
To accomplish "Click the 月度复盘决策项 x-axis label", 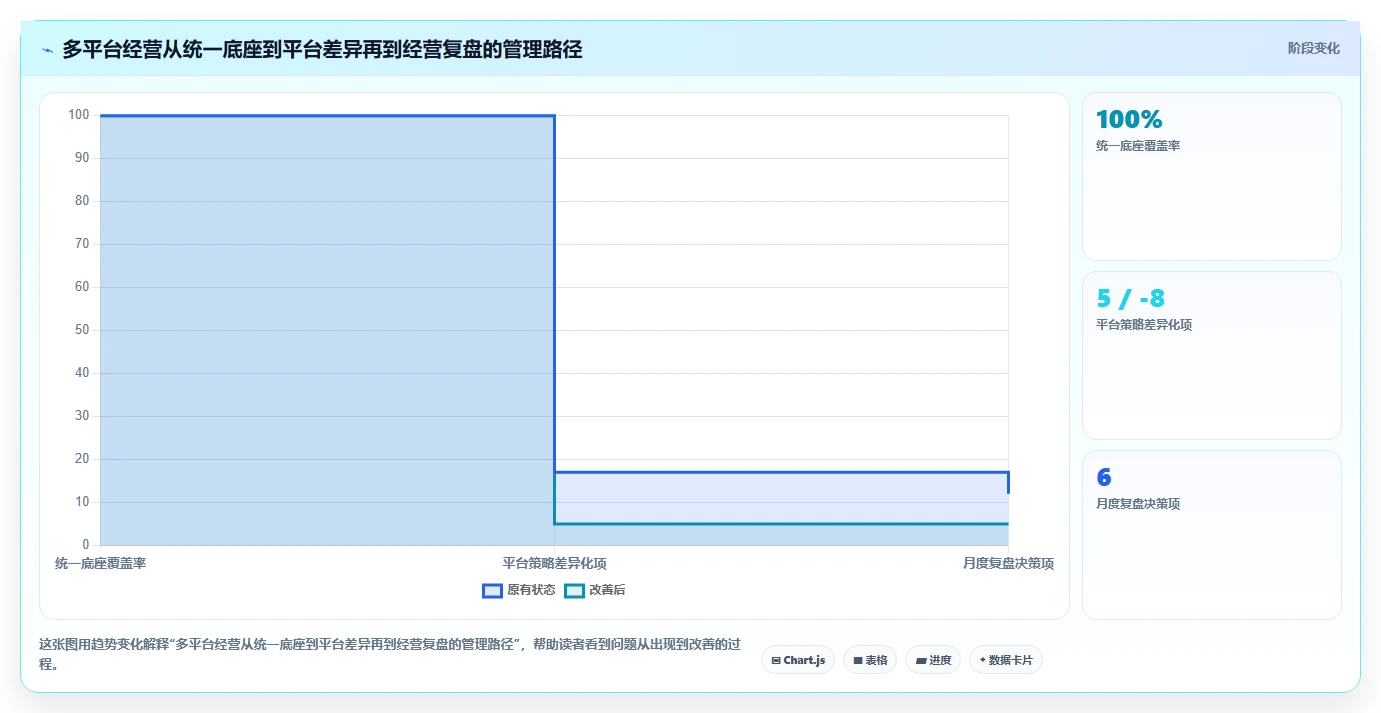I will 1008,564.
